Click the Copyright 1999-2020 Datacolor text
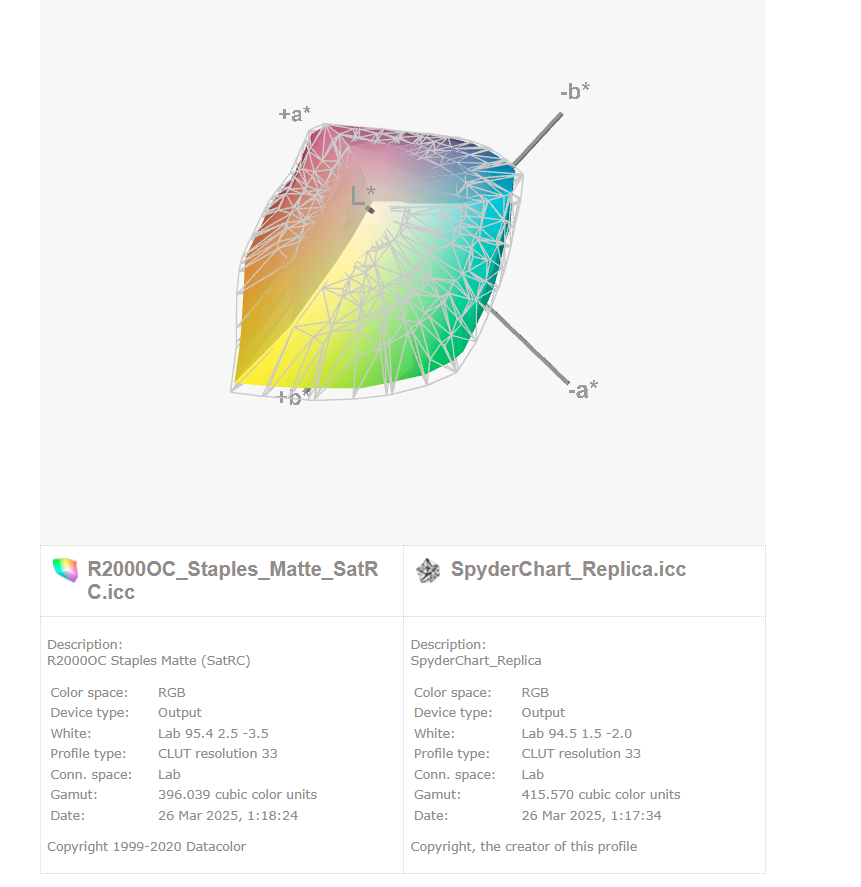This screenshot has width=861, height=887. coord(146,846)
